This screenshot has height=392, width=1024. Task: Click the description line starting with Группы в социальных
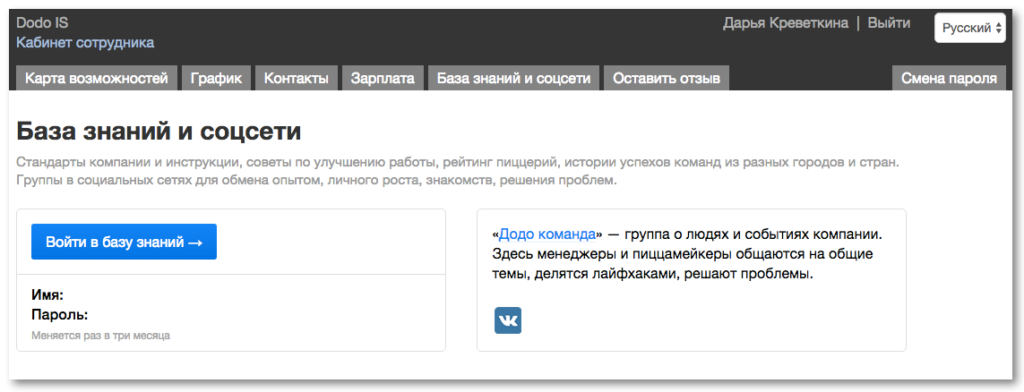(316, 180)
